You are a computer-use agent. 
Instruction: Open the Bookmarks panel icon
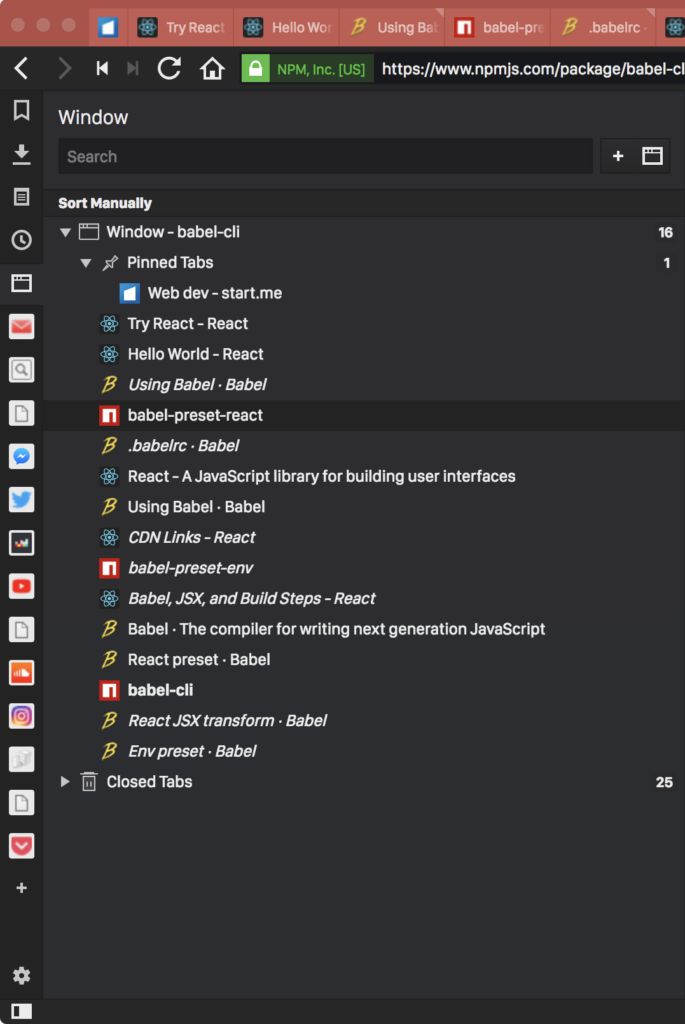(22, 110)
